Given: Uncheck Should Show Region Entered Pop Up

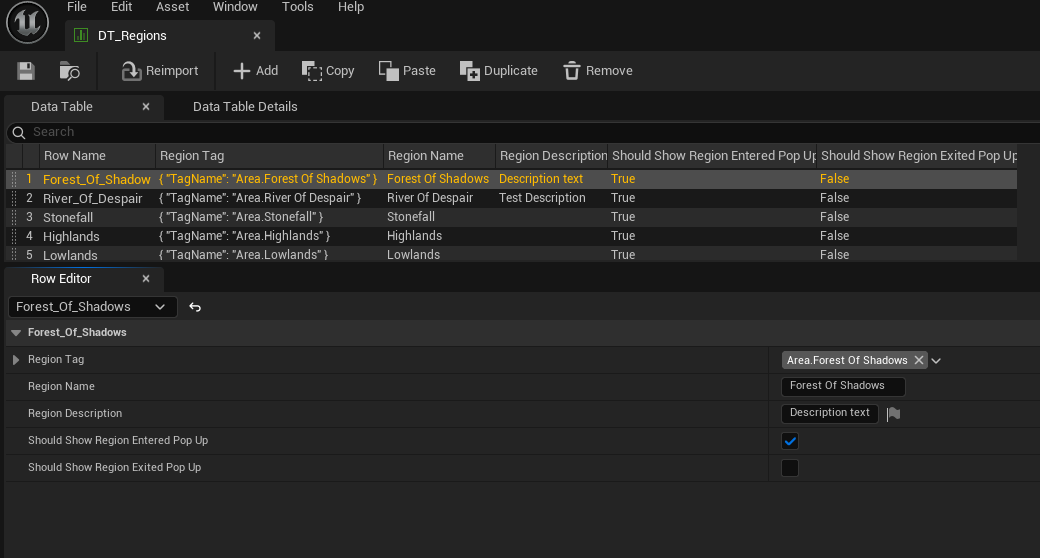Looking at the screenshot, I should click(790, 441).
